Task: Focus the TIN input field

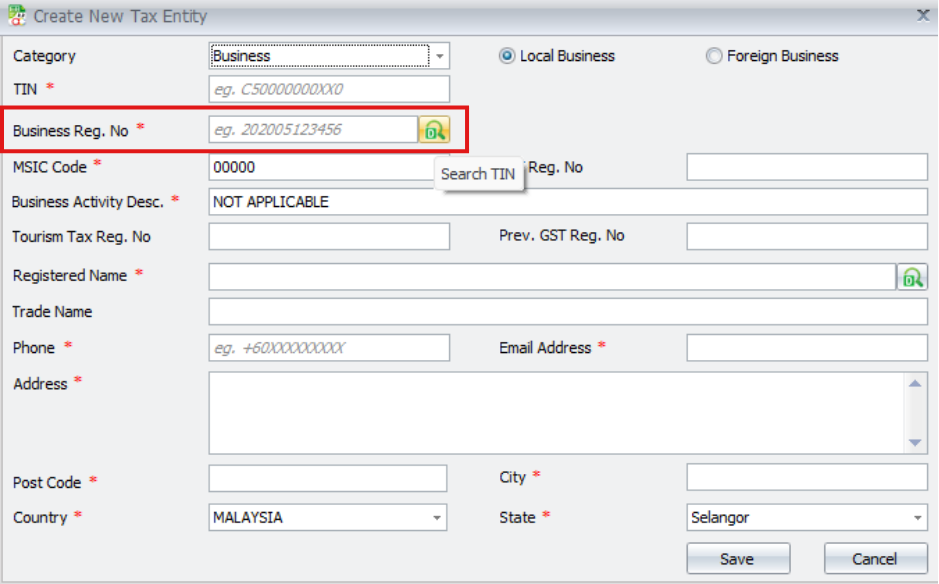Action: point(329,89)
